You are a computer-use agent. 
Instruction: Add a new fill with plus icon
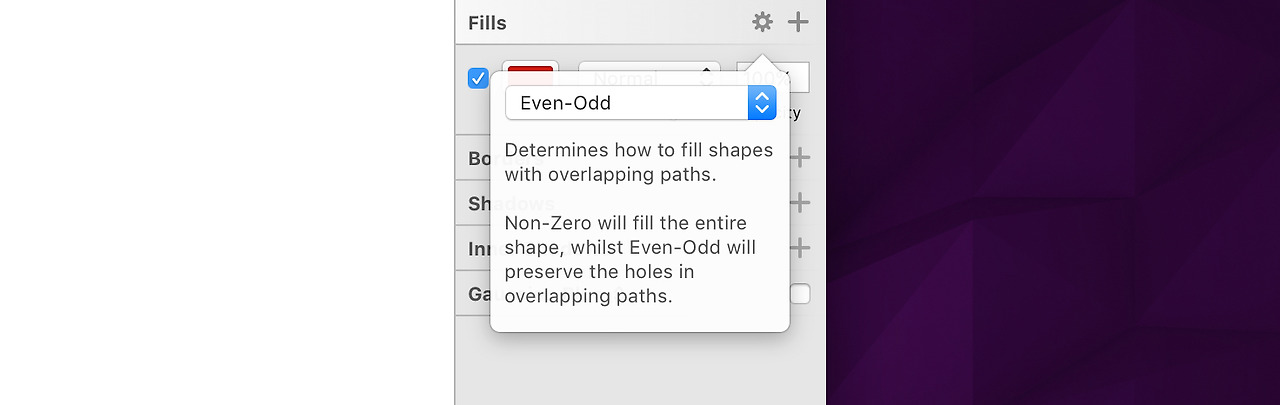[798, 22]
